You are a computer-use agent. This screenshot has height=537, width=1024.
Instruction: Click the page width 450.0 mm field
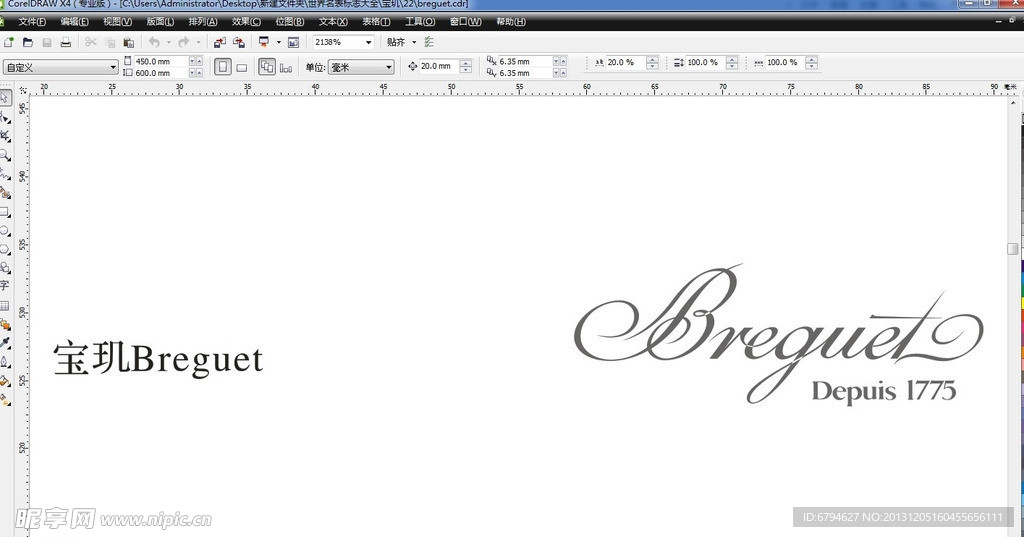tap(161, 61)
